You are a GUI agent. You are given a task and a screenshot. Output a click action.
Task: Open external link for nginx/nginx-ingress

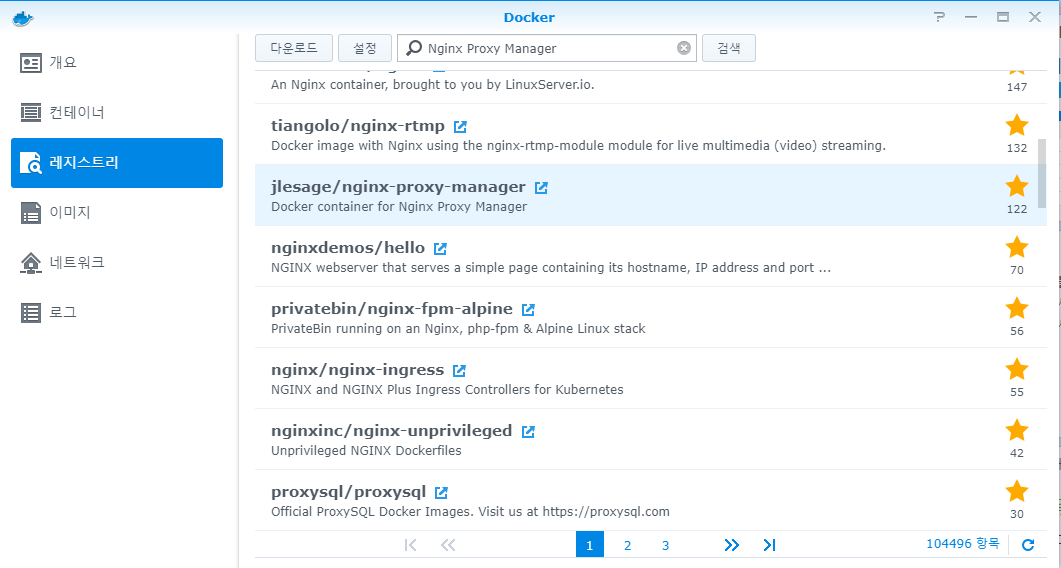pyautogui.click(x=459, y=370)
